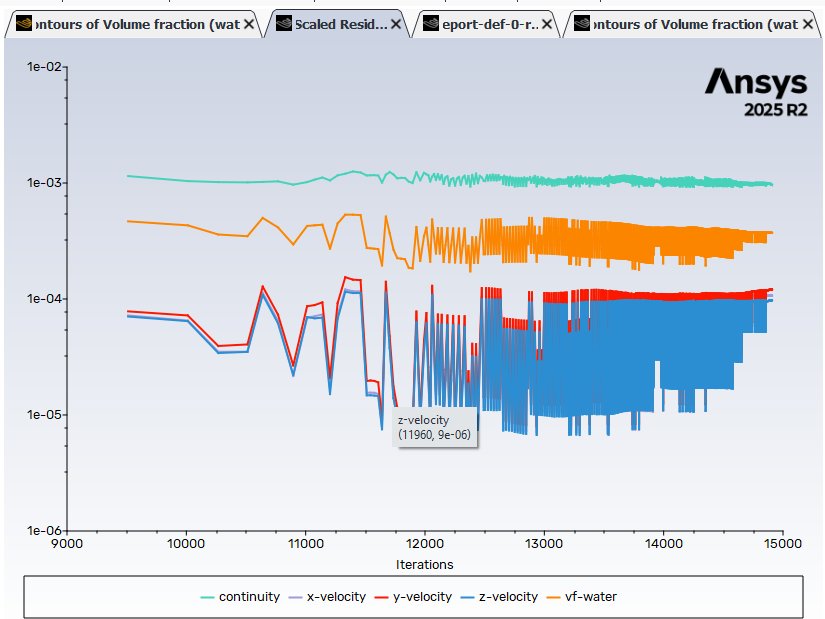
Task: Close the leftmost Contours of Volume fraction tab
Action: pyautogui.click(x=249, y=23)
